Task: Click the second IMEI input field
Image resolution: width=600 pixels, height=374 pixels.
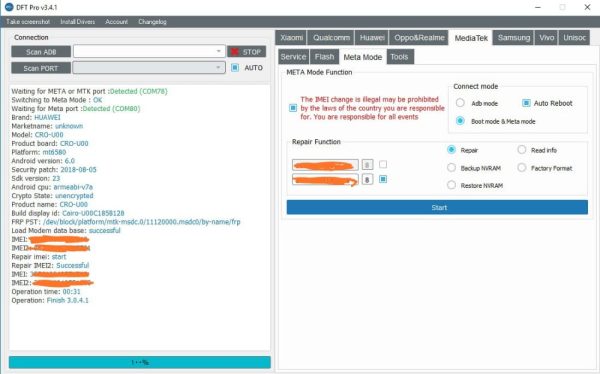Action: pyautogui.click(x=325, y=180)
